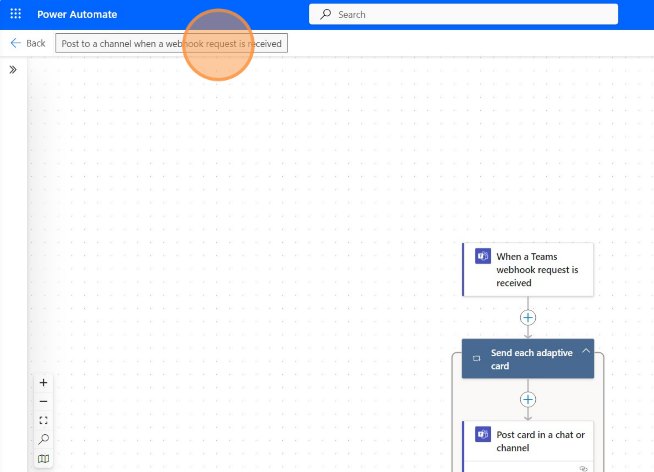Select the Send each adaptive card action
654x472 pixels.
528,359
